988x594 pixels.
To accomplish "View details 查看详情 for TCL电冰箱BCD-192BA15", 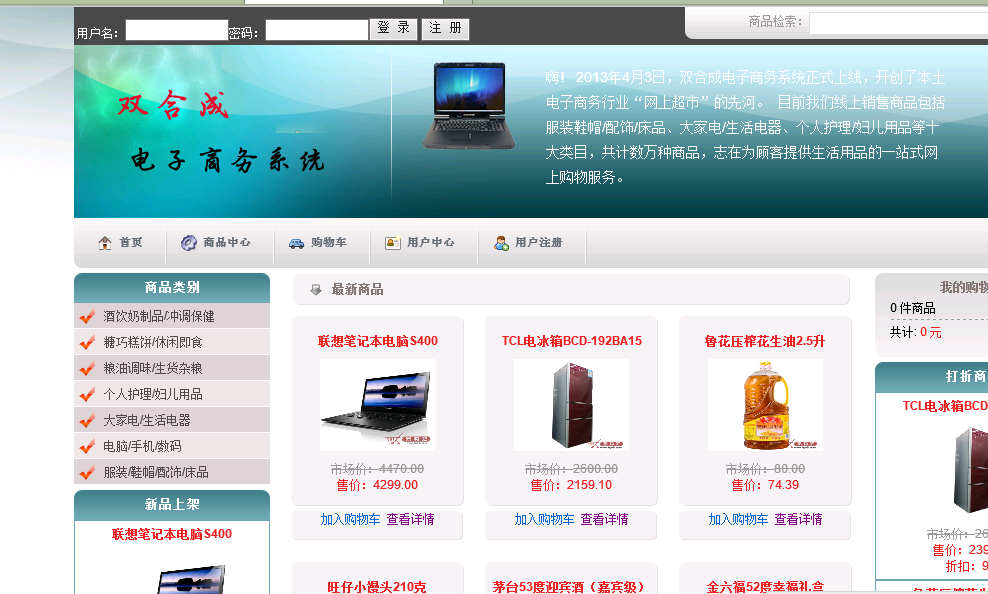I will point(604,519).
